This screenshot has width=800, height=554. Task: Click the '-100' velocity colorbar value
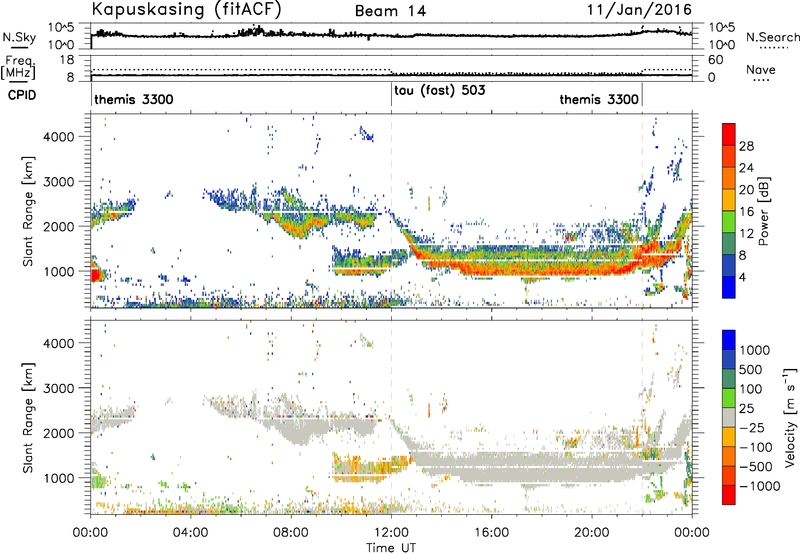pyautogui.click(x=756, y=447)
